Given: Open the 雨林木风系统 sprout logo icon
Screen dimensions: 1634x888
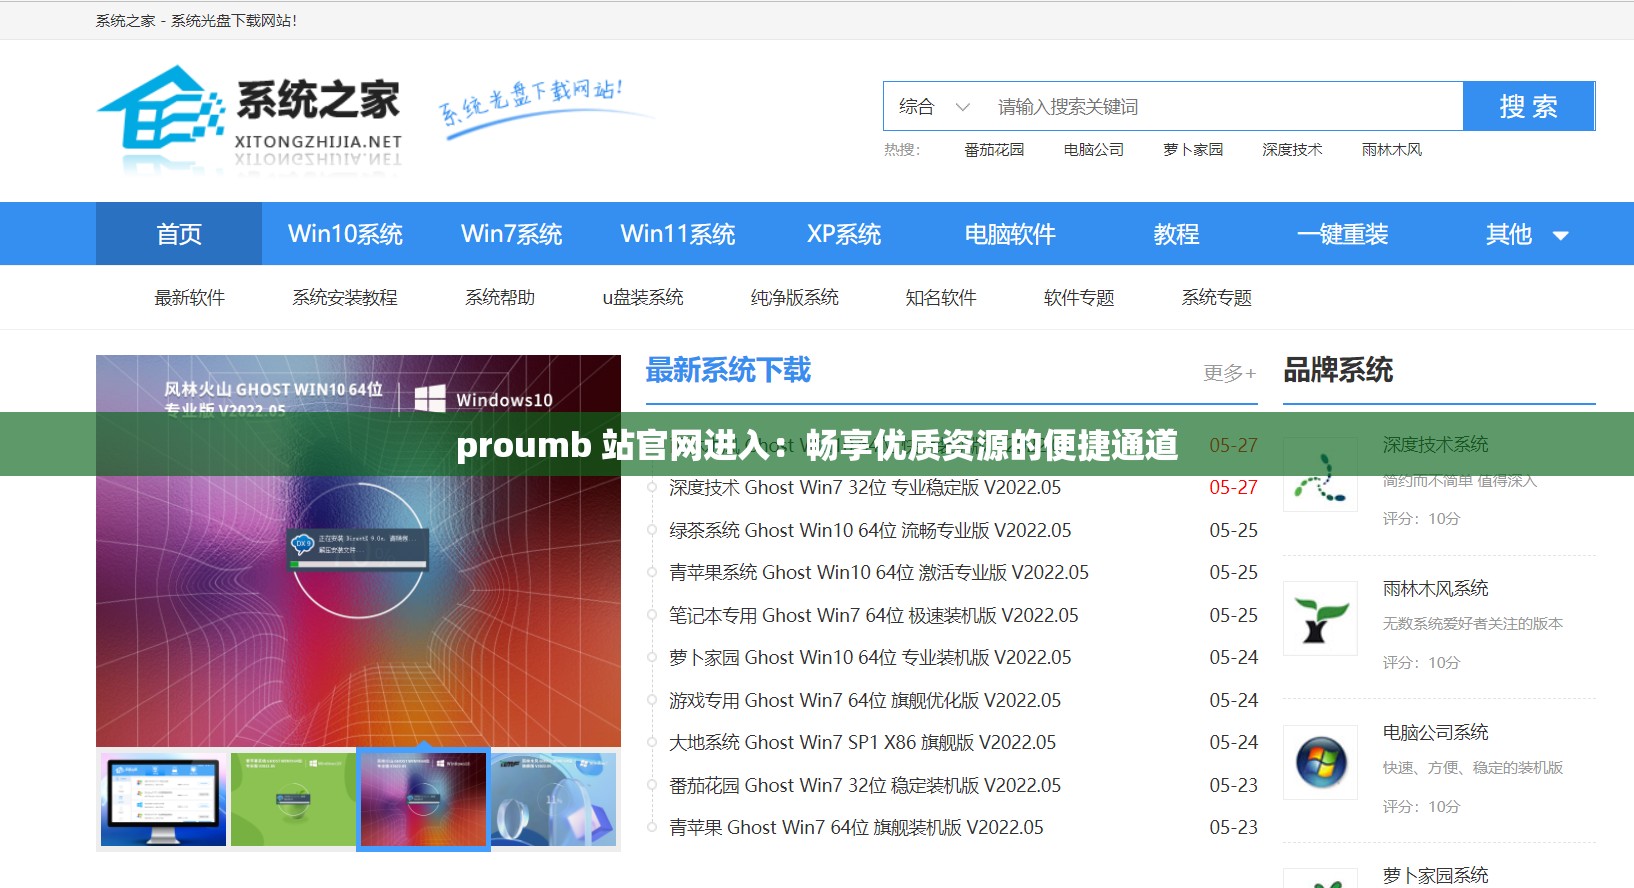Looking at the screenshot, I should pos(1320,618).
